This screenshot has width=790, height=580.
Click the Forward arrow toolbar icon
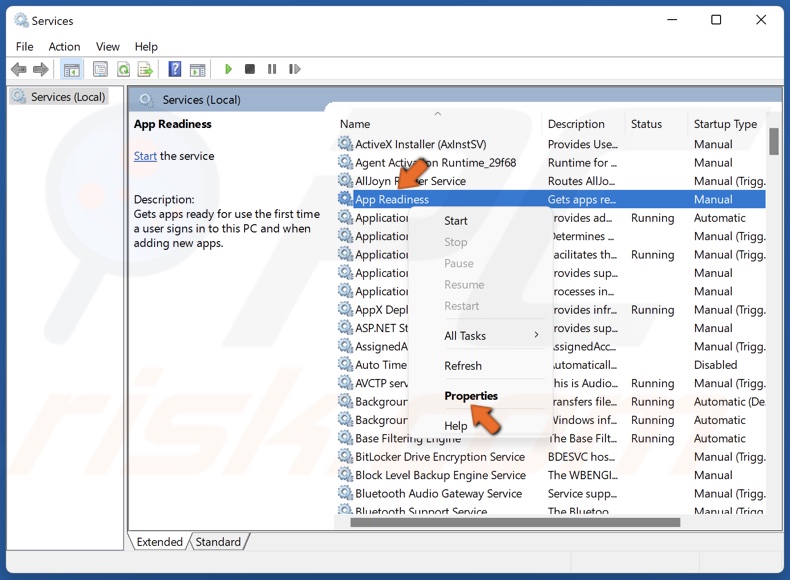(41, 69)
